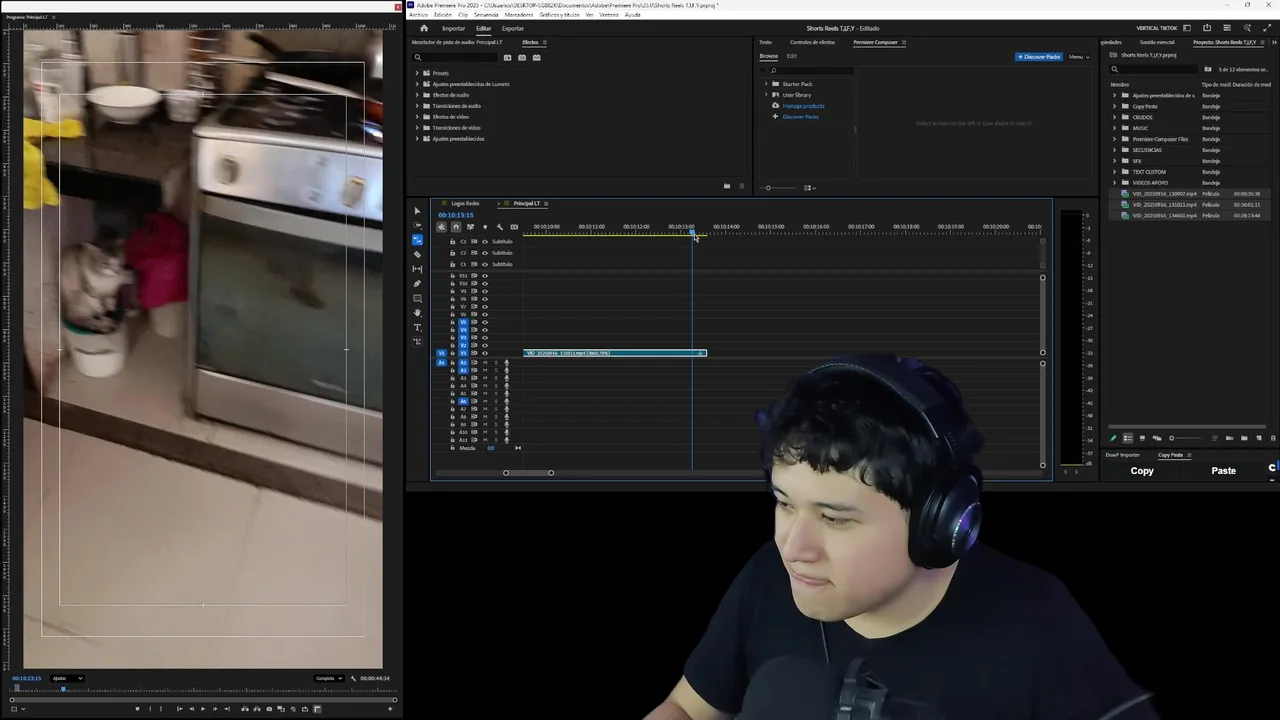Toggle top Subtítulo caption track visibility
This screenshot has width=1280, height=720.
click(x=485, y=242)
